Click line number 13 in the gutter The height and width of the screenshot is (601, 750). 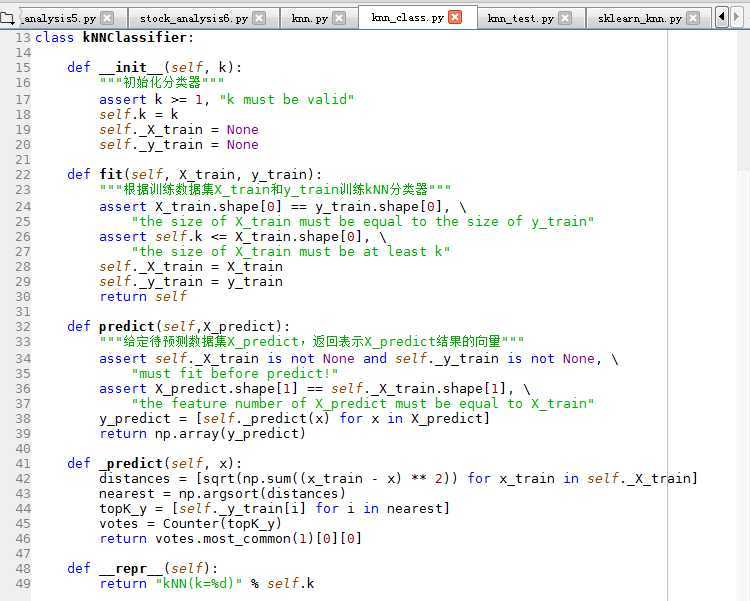[22, 37]
